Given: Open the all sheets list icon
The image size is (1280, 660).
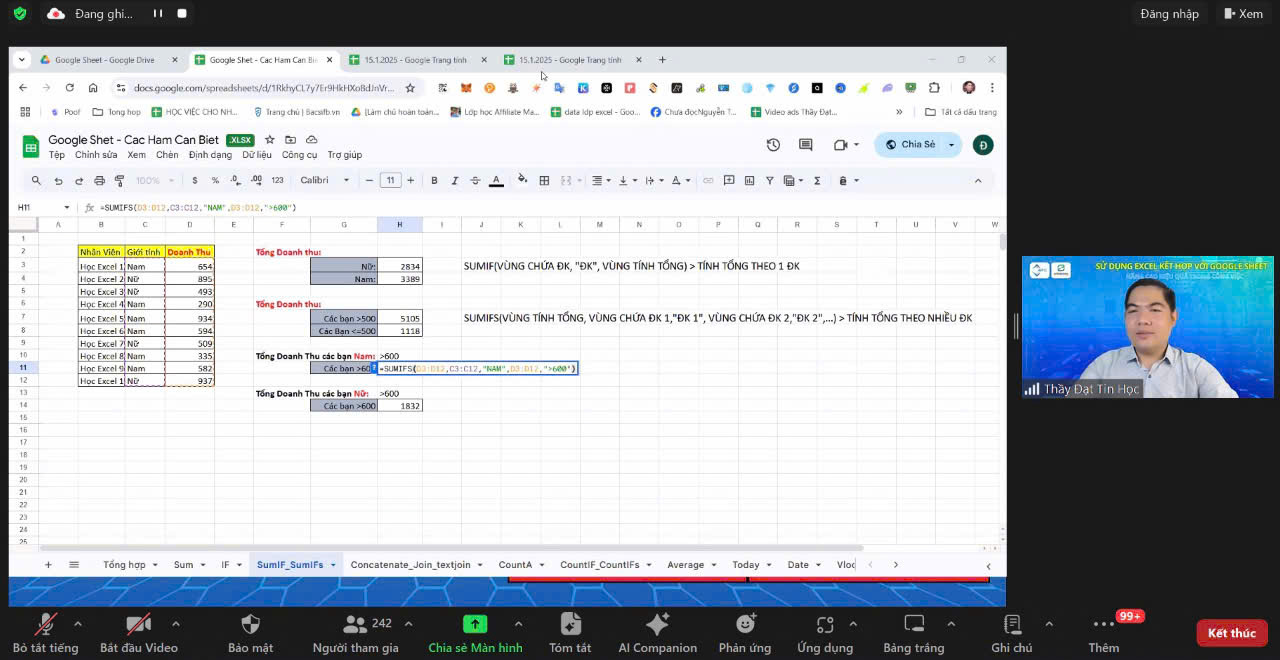Looking at the screenshot, I should pos(74,565).
